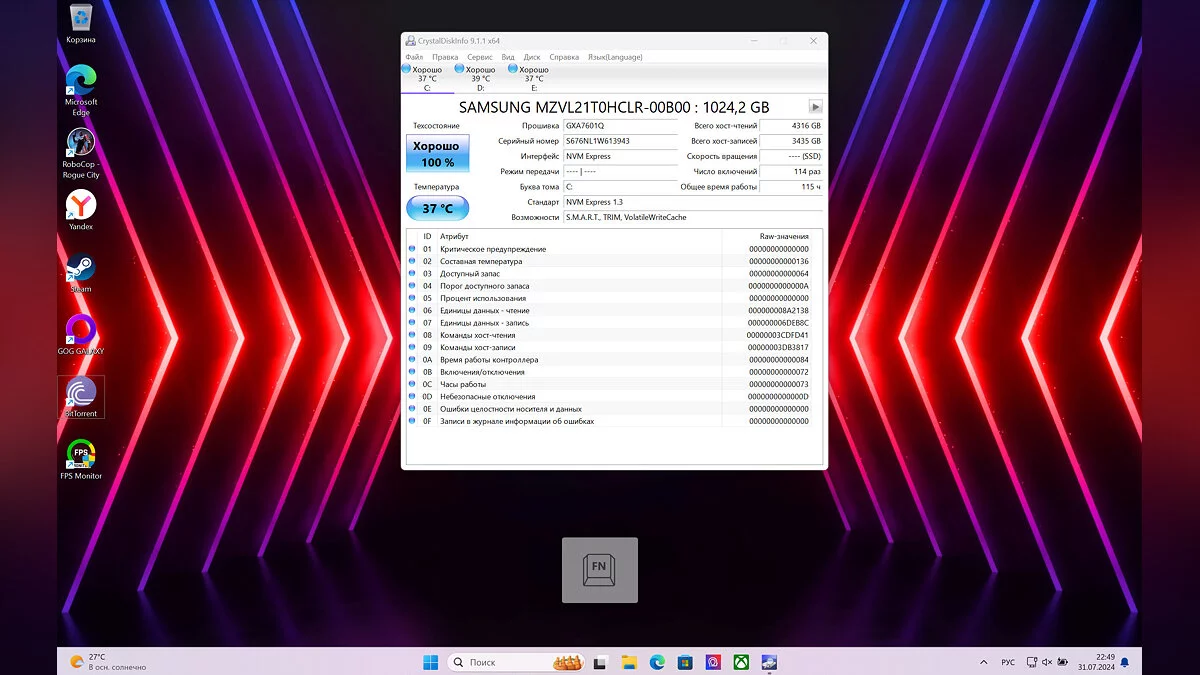Open the Корзина recycle bin icon
This screenshot has height=675, width=1200.
pyautogui.click(x=81, y=19)
